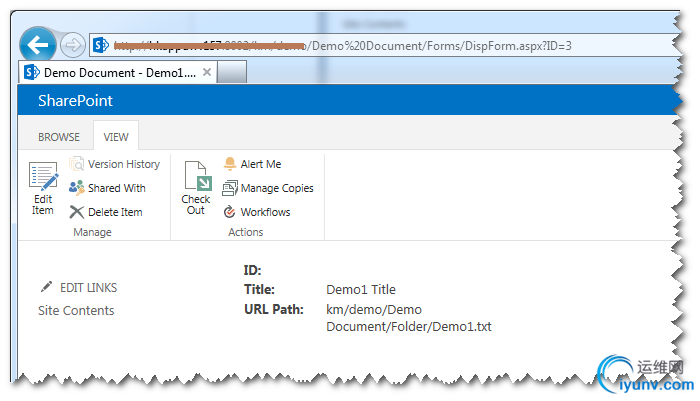The image size is (700, 401).
Task: Click the Workflows icon
Action: 229,212
